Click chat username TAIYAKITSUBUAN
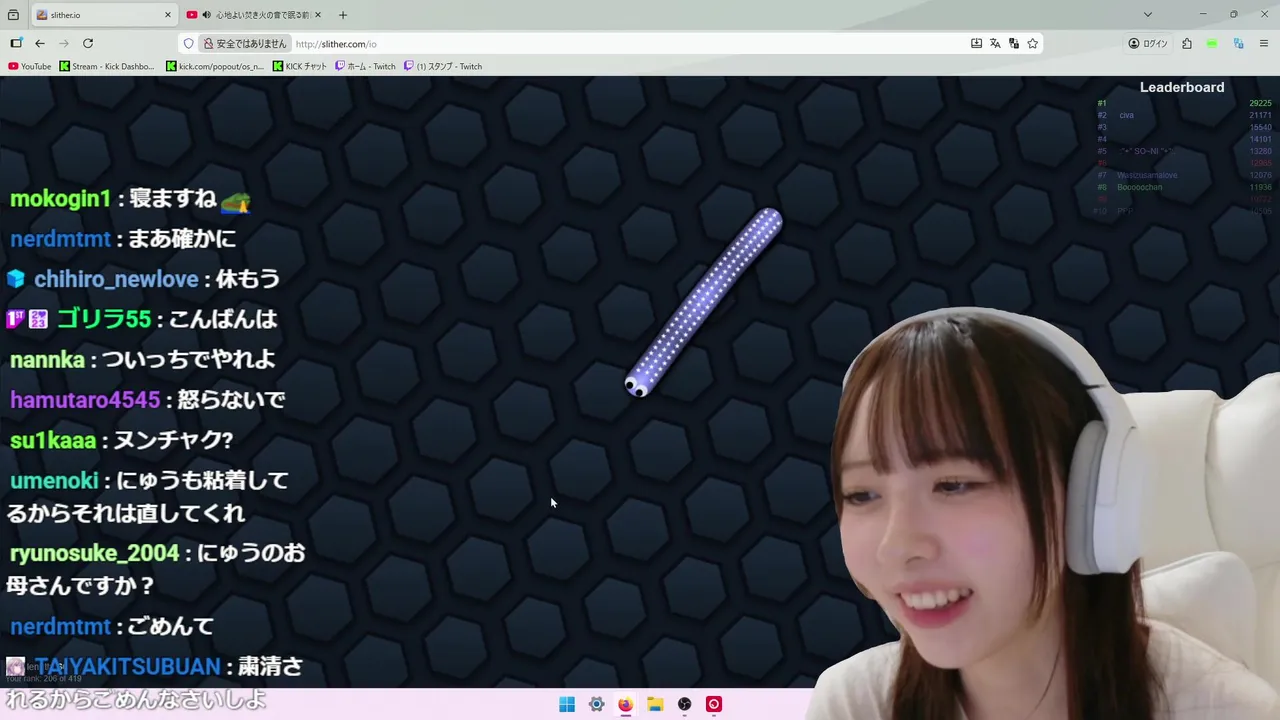This screenshot has height=720, width=1280. [128, 666]
